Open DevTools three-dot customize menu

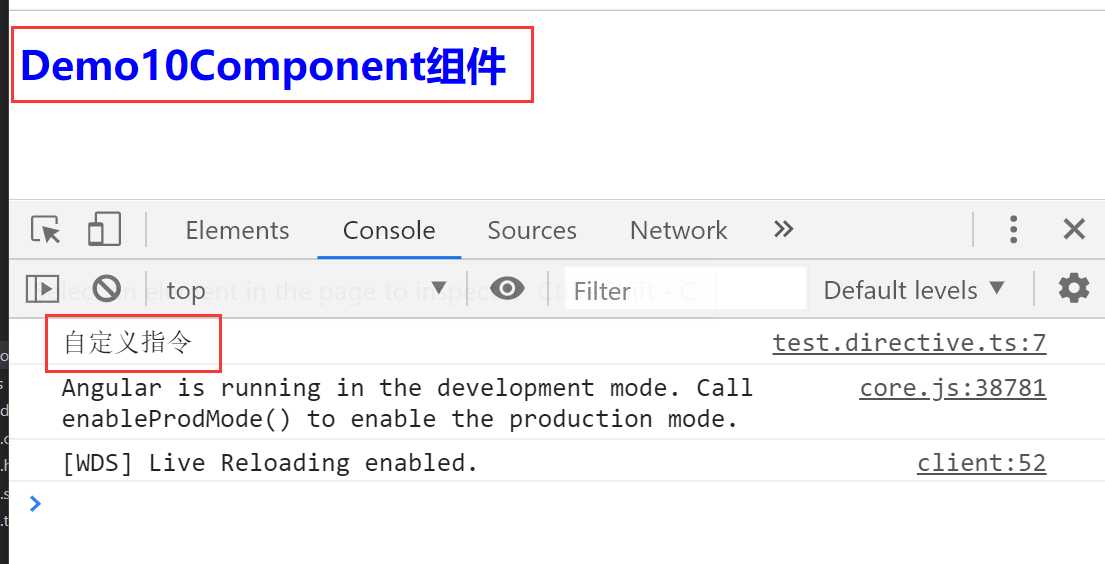pyautogui.click(x=1013, y=230)
